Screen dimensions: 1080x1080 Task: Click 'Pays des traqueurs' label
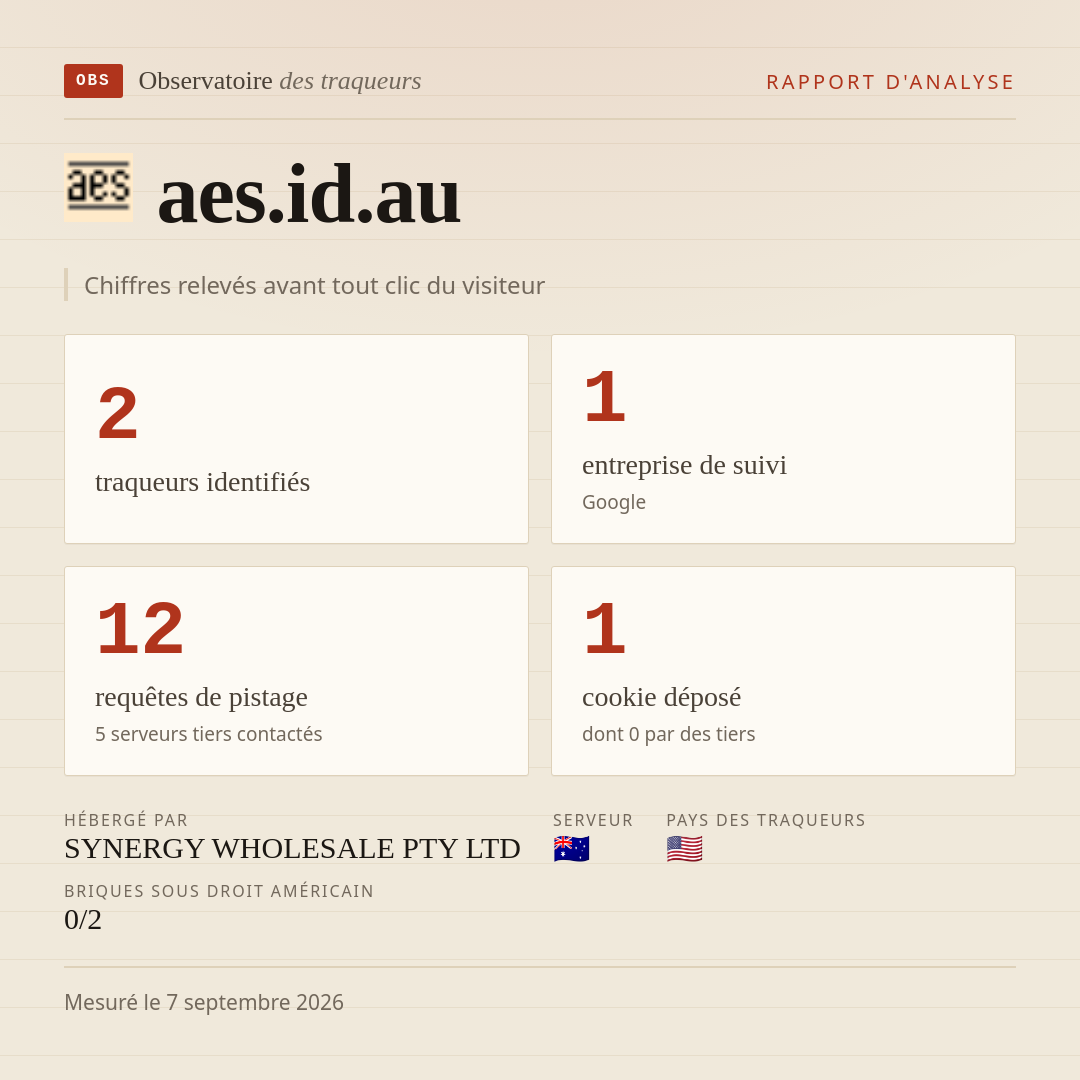click(766, 820)
